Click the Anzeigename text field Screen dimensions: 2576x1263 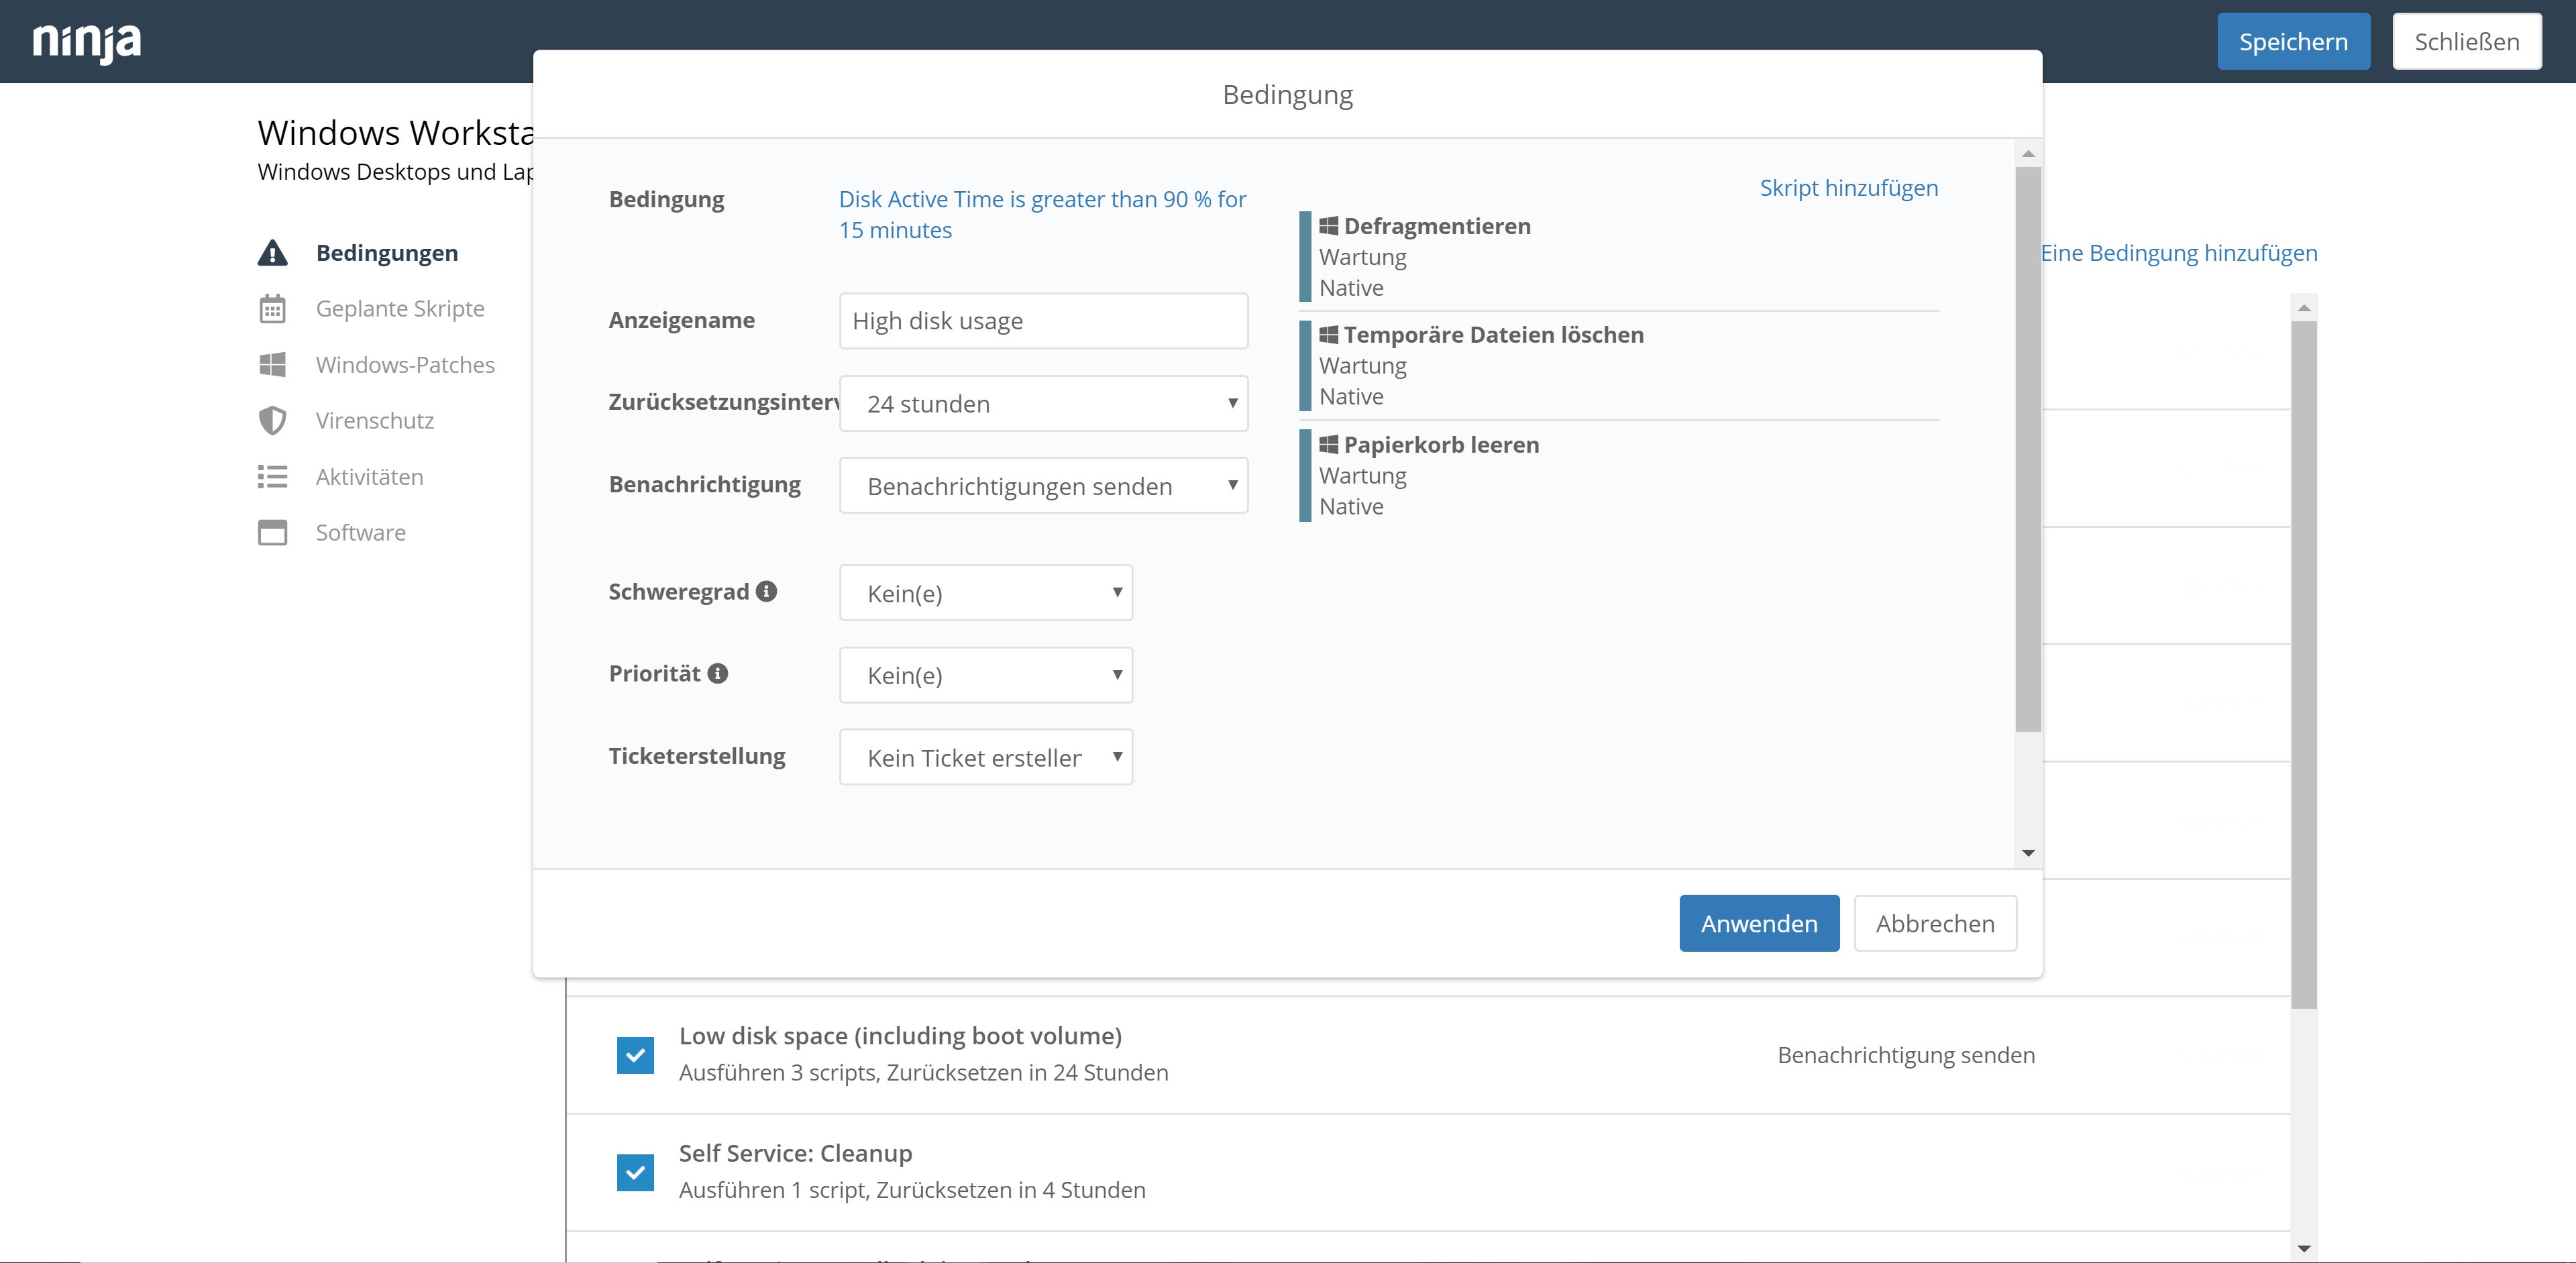click(1043, 321)
